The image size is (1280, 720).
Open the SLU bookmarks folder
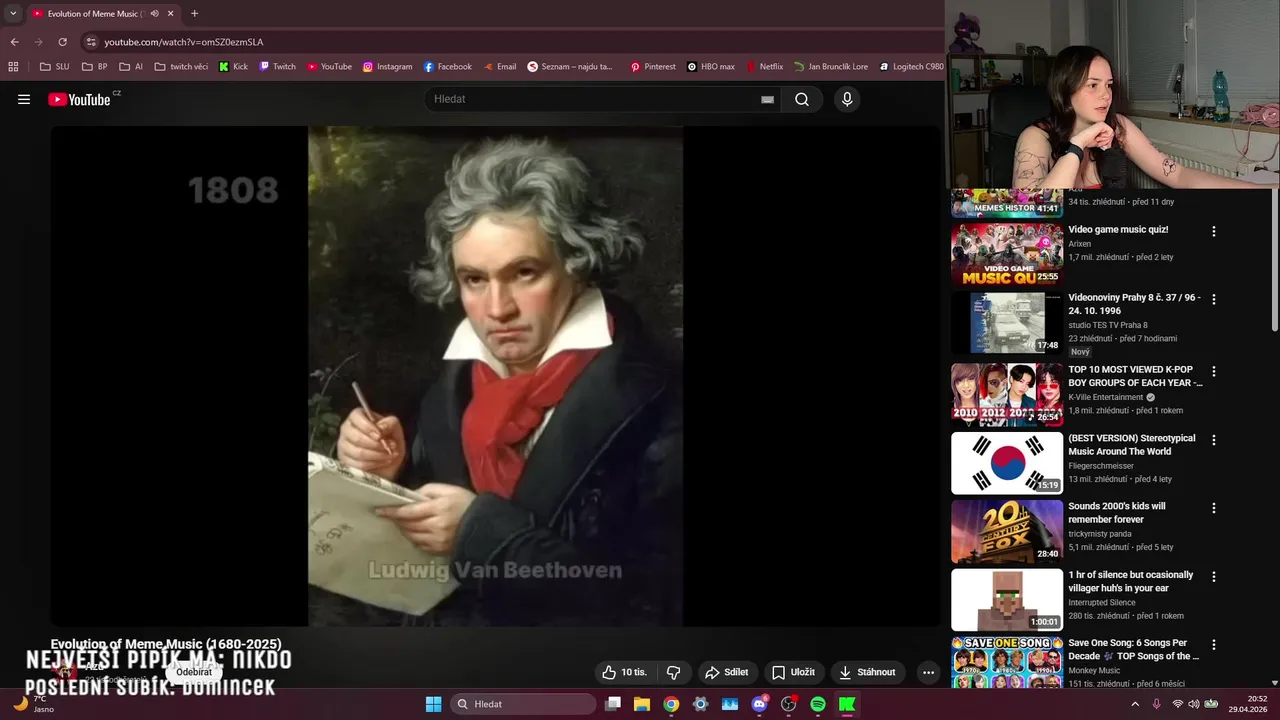click(54, 67)
